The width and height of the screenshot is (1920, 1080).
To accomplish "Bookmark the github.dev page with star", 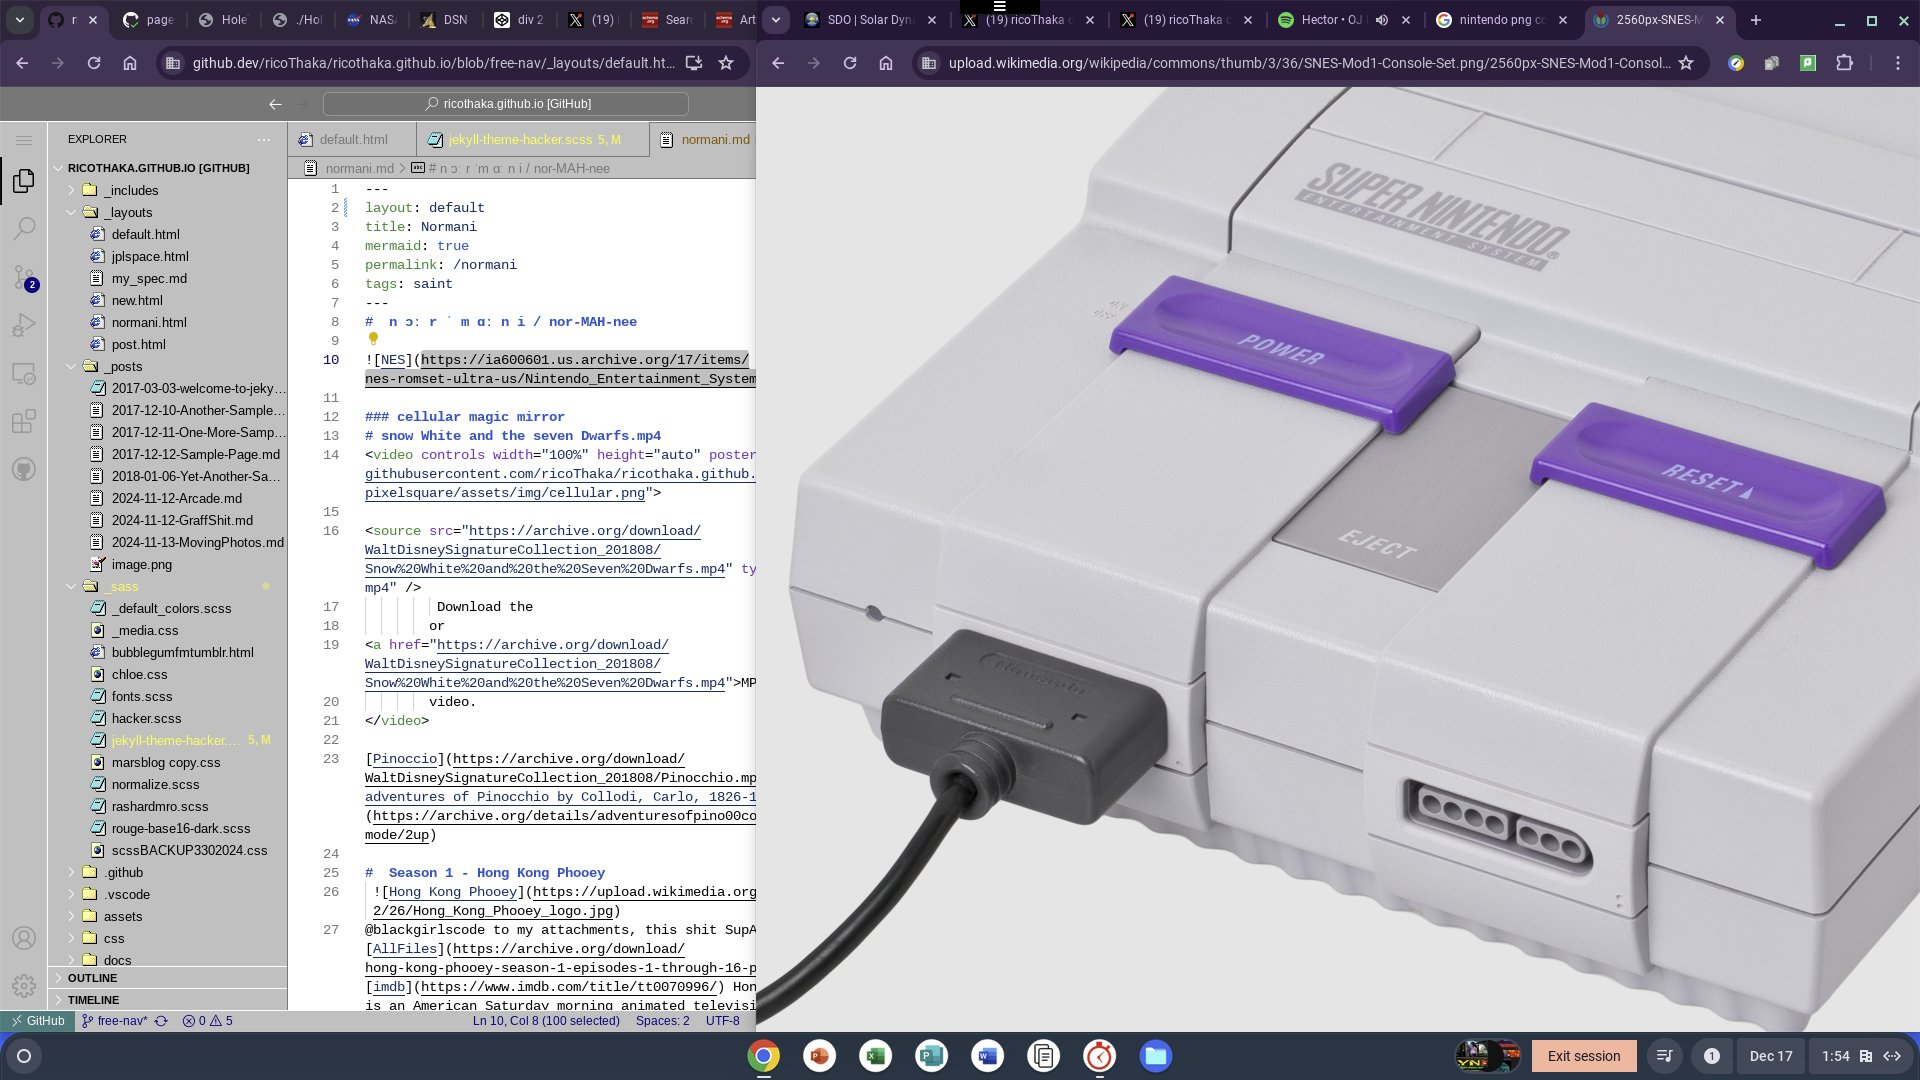I will click(x=726, y=63).
